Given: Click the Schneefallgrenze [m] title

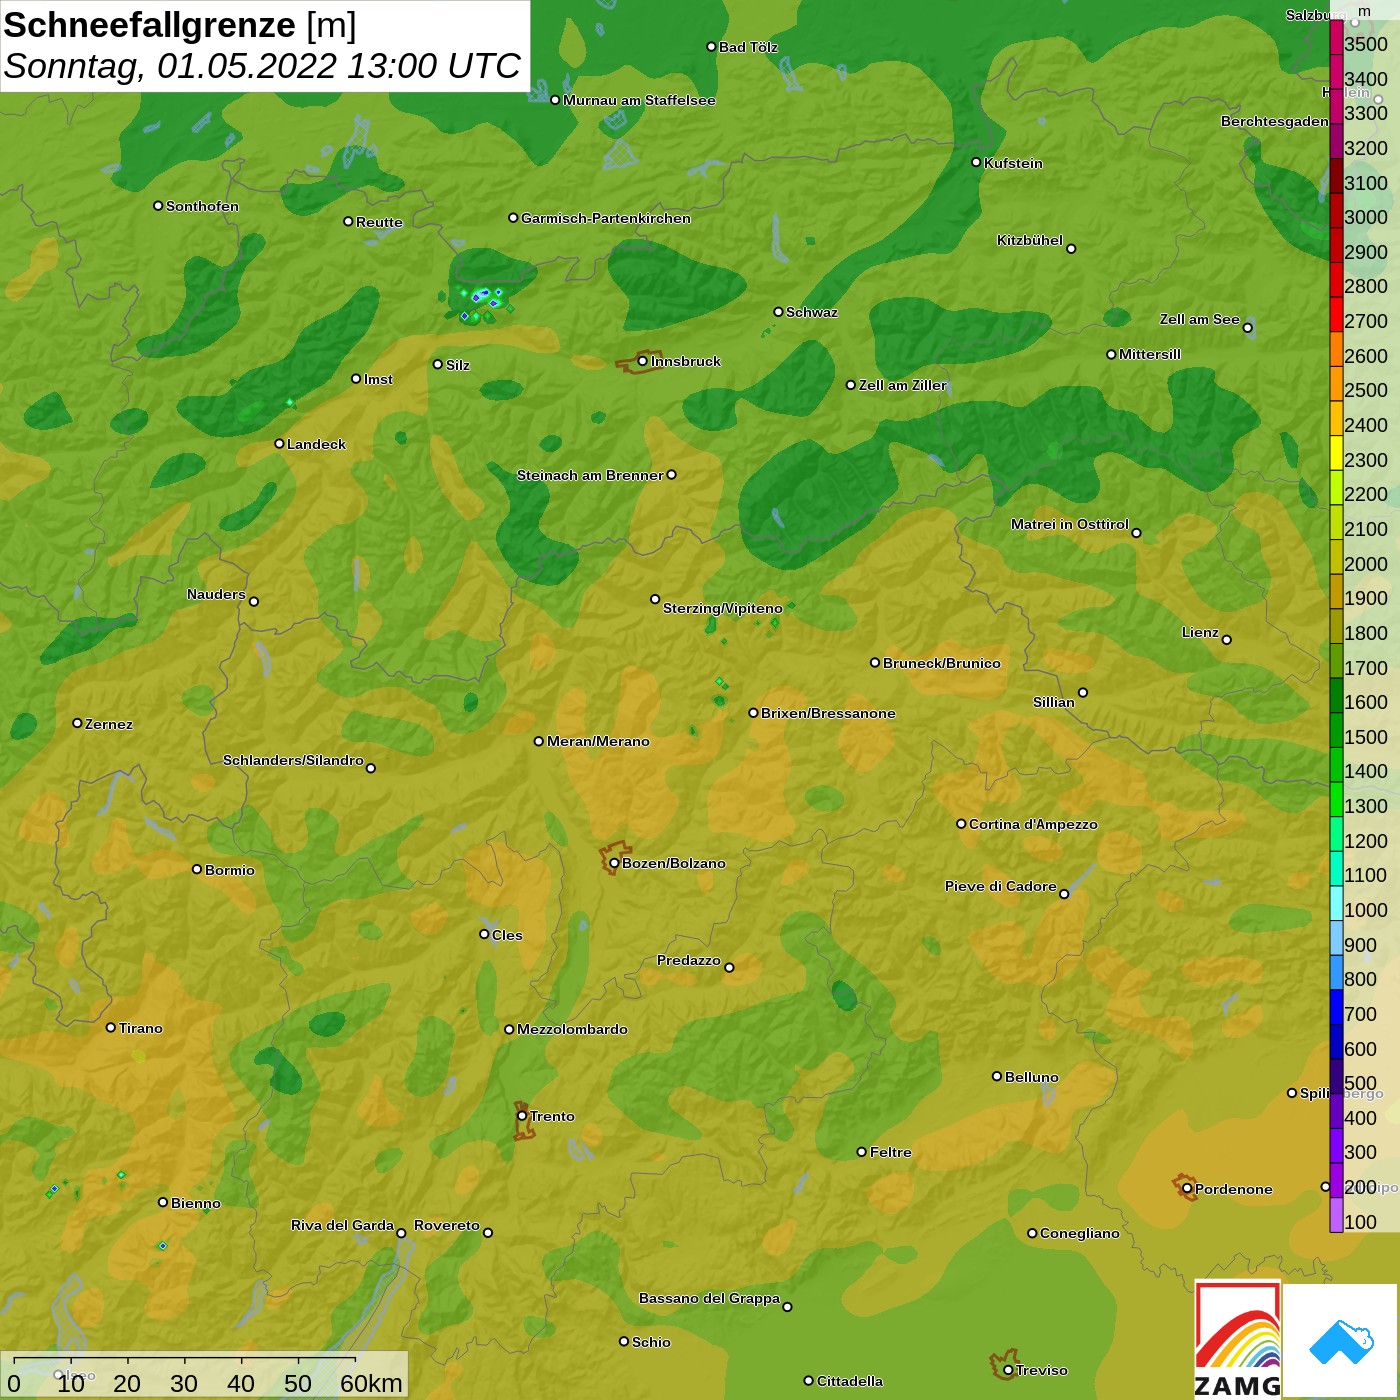Looking at the screenshot, I should click(180, 25).
